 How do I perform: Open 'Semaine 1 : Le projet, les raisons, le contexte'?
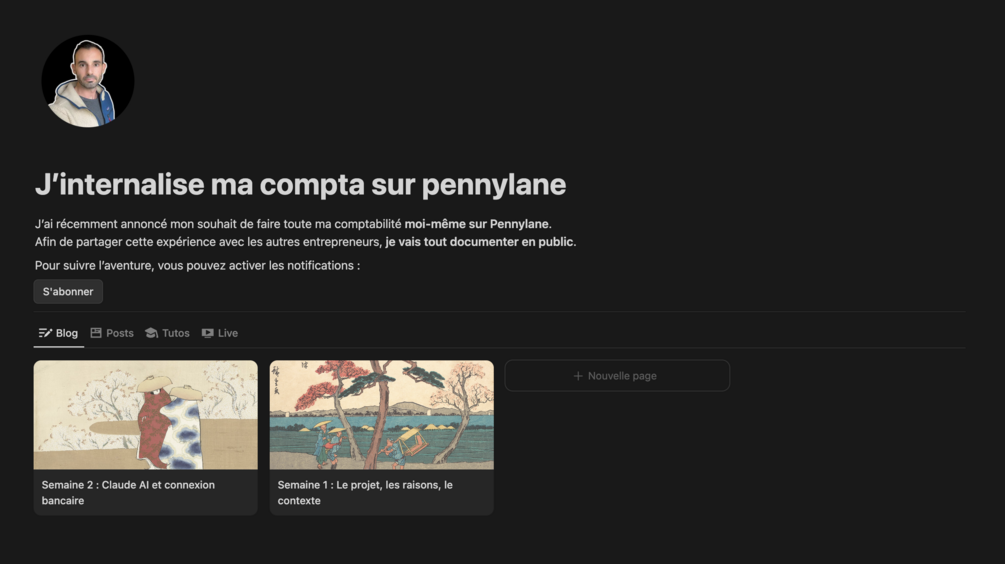click(365, 493)
